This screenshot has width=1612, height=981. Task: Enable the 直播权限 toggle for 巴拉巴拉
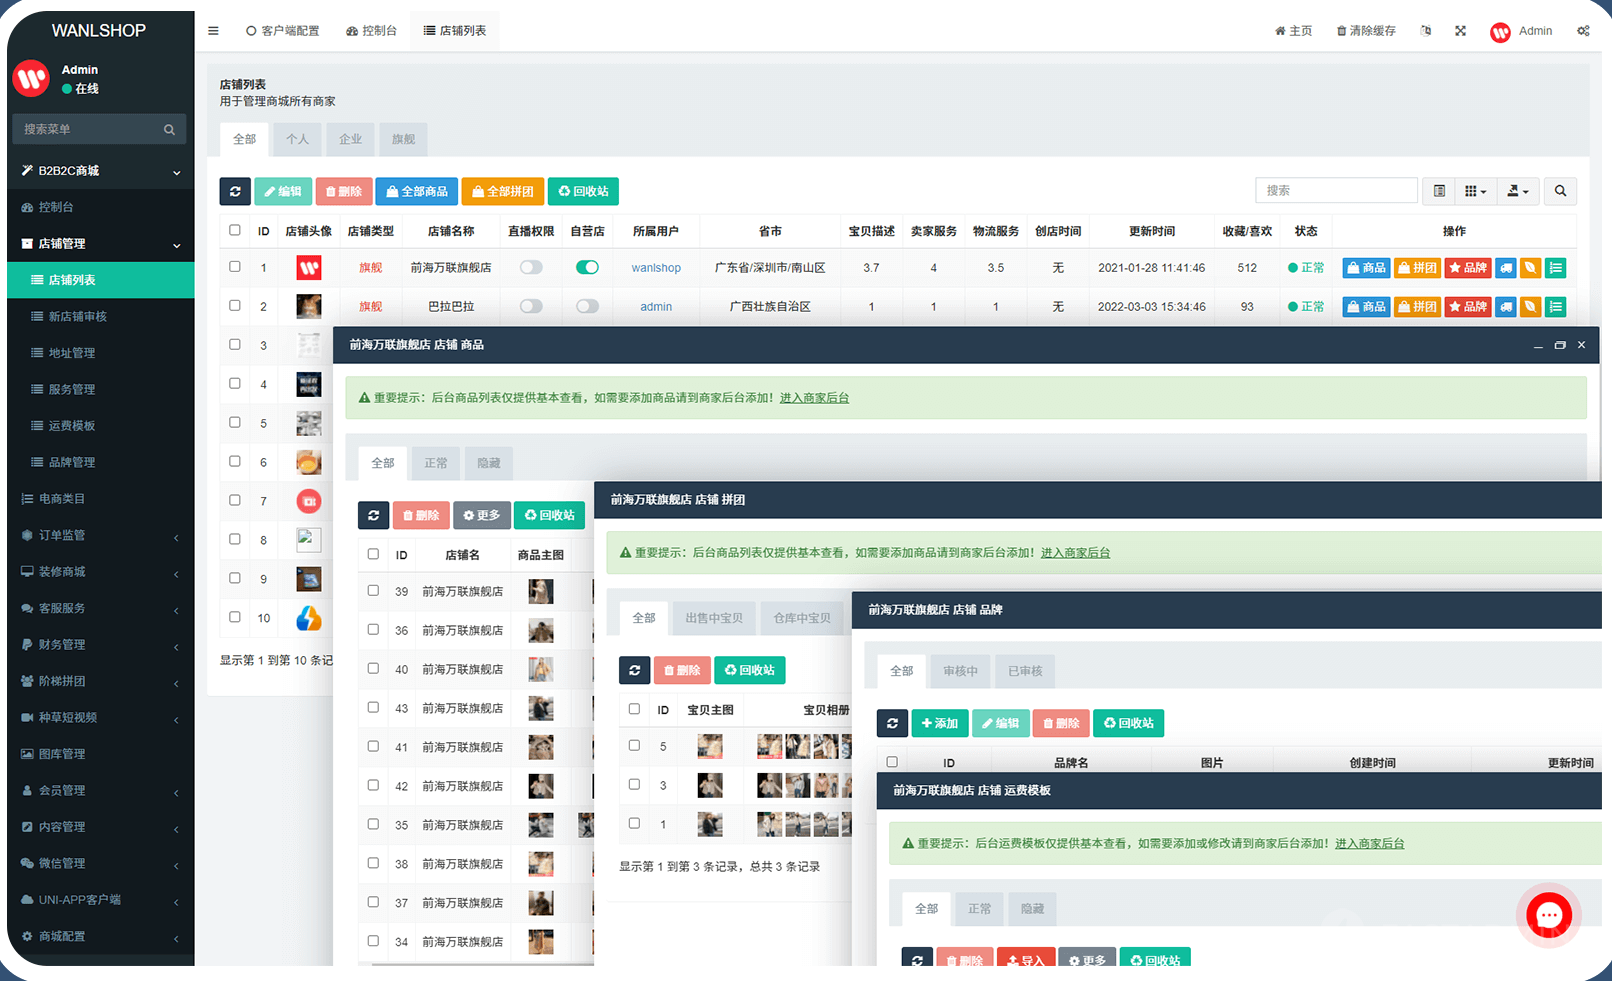[x=531, y=307]
